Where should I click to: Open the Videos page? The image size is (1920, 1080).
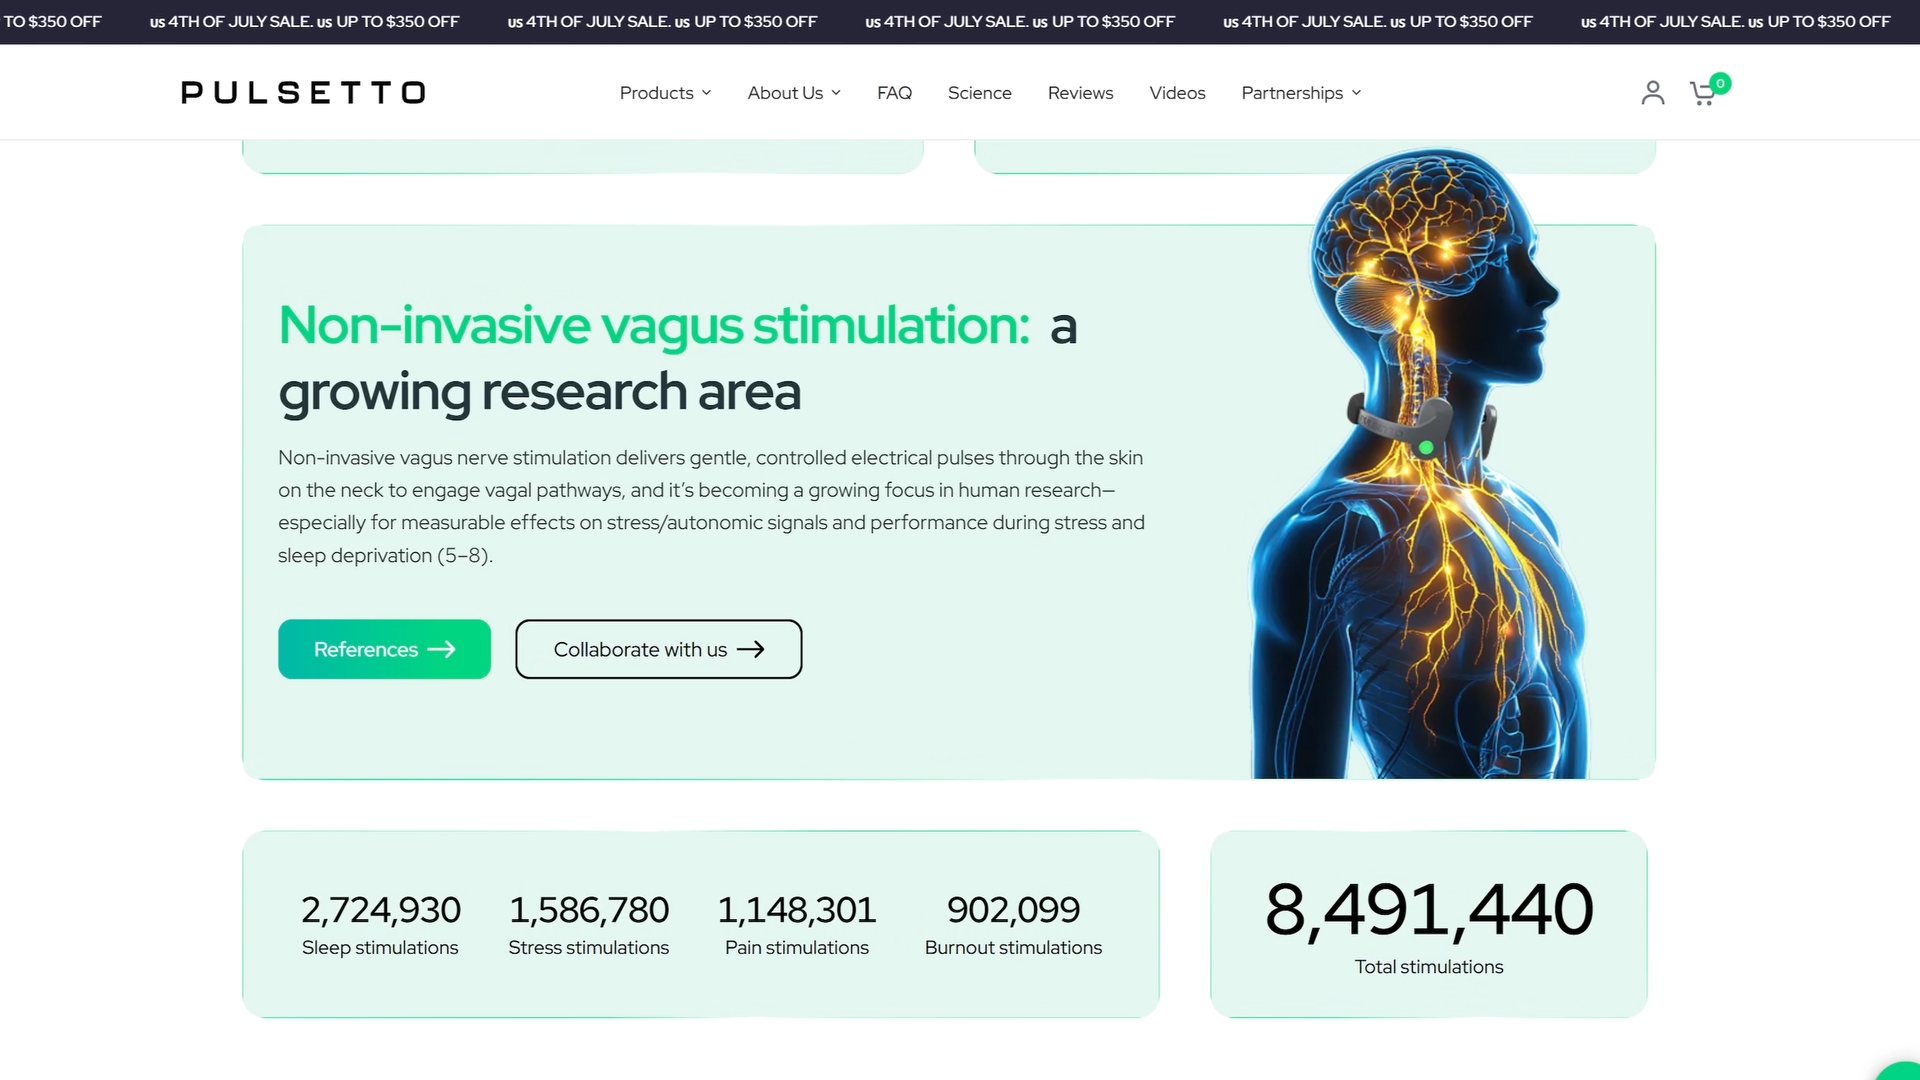[1177, 93]
